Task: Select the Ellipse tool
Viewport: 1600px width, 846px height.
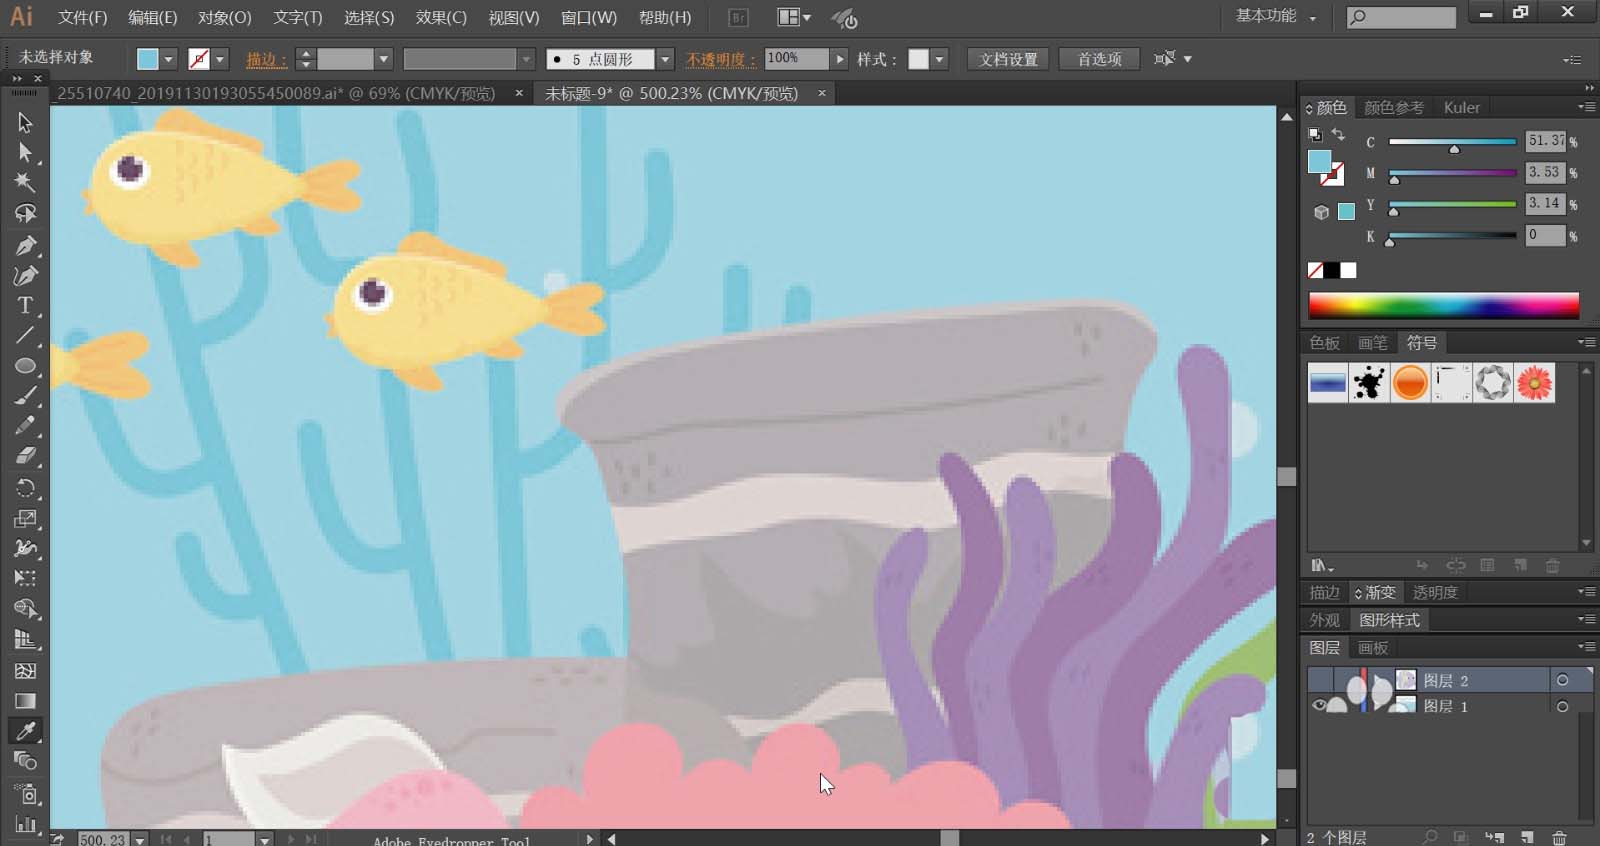Action: 25,366
